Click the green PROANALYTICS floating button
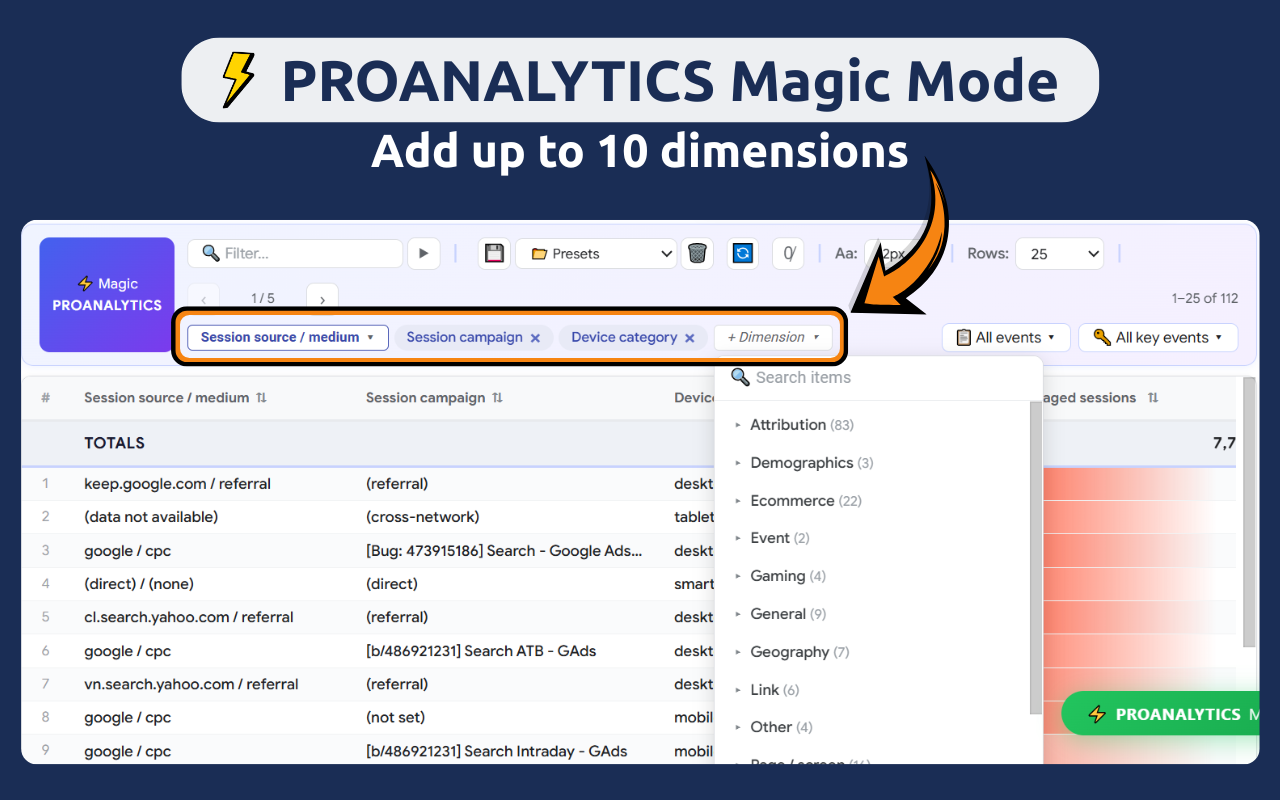1280x800 pixels. (1160, 714)
